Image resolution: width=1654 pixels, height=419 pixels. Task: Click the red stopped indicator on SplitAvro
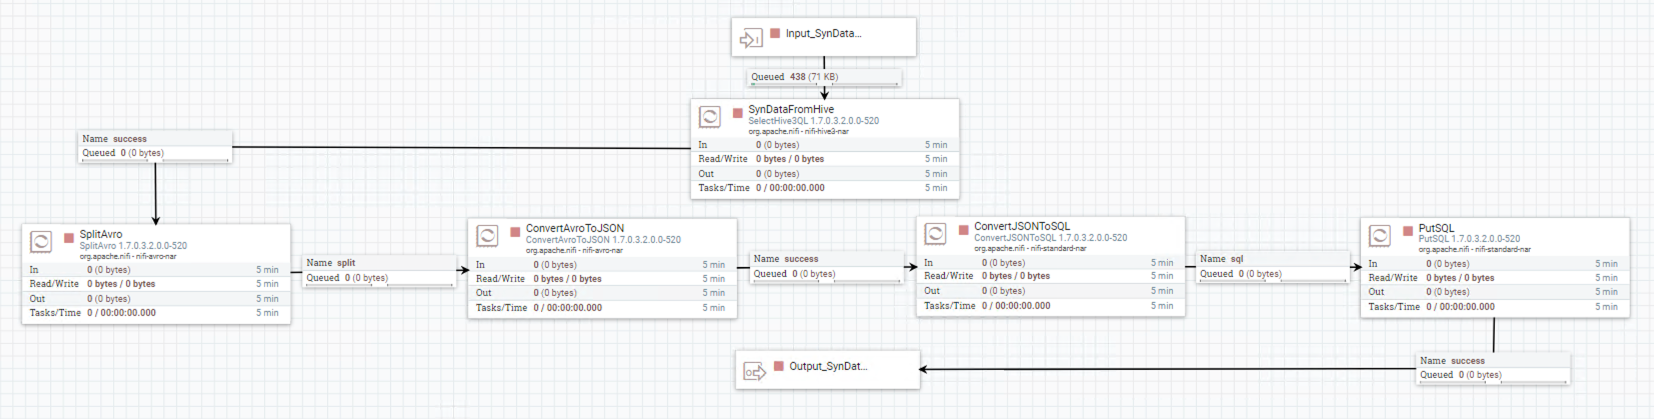[69, 238]
